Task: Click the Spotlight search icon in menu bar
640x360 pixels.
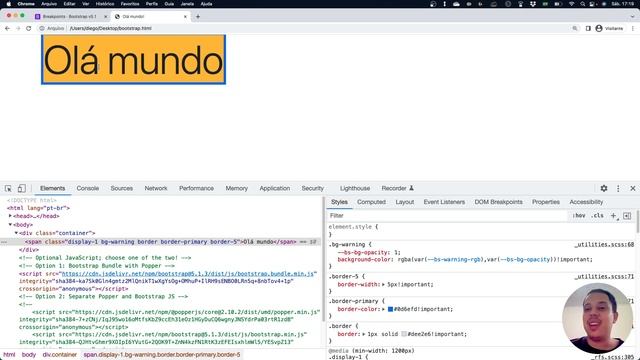Action: click(582, 4)
